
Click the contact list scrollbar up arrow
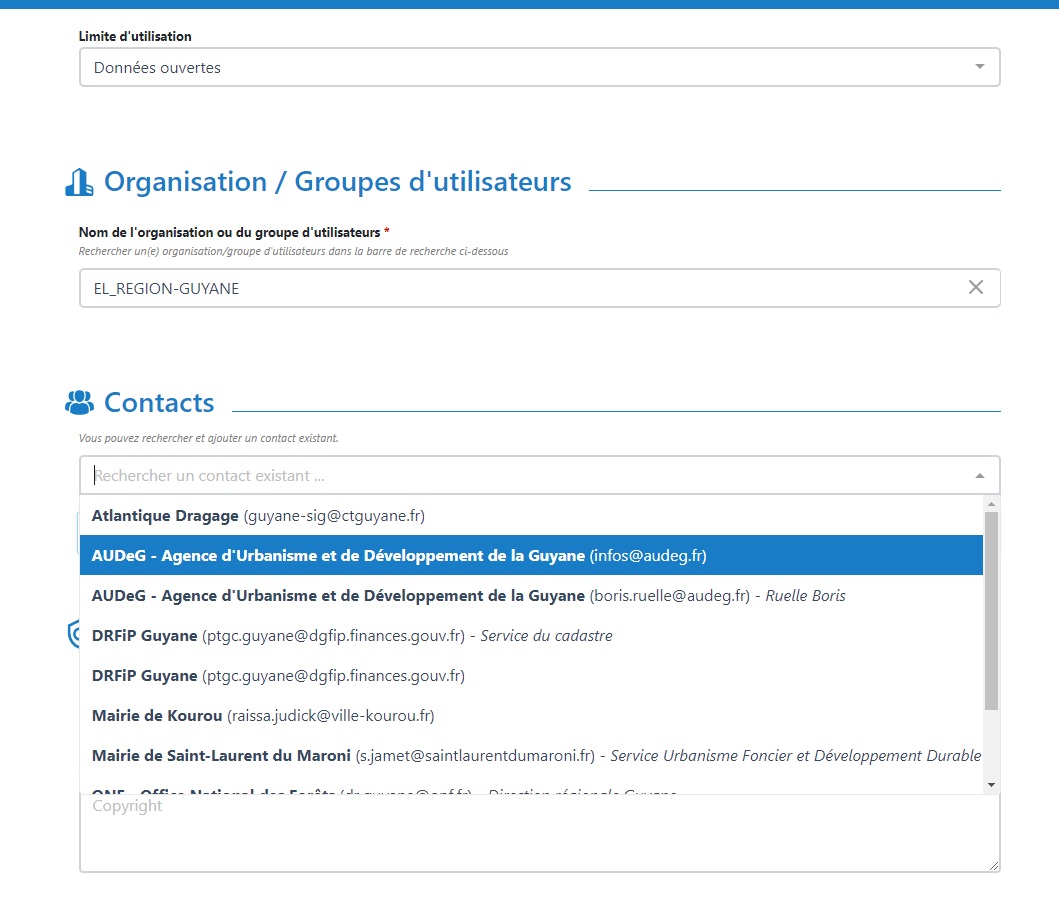(x=991, y=503)
